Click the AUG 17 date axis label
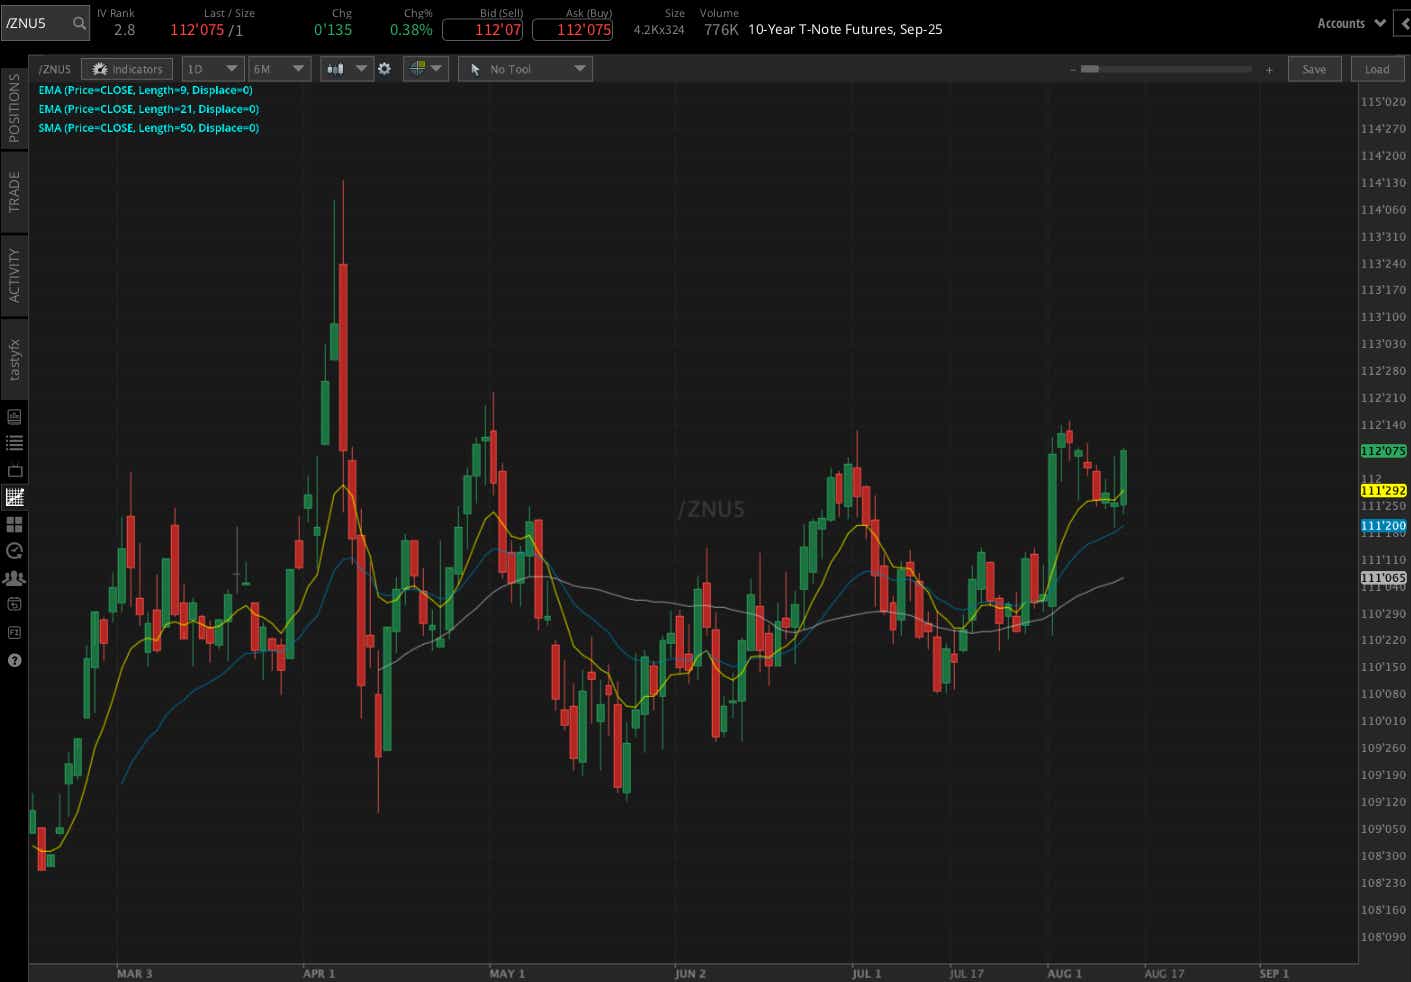This screenshot has height=982, width=1411. tap(1164, 973)
